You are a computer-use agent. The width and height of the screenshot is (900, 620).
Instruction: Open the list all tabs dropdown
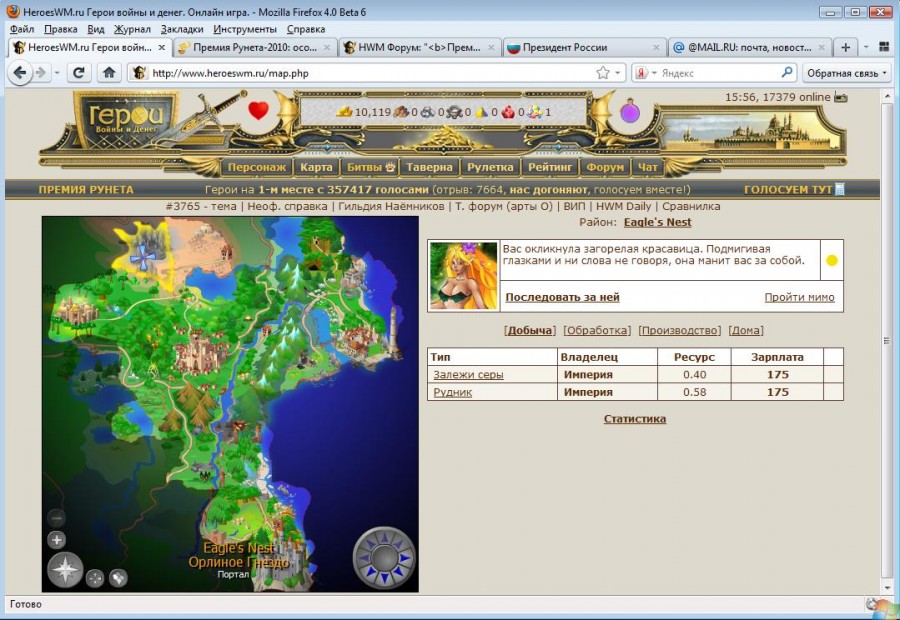tap(866, 47)
